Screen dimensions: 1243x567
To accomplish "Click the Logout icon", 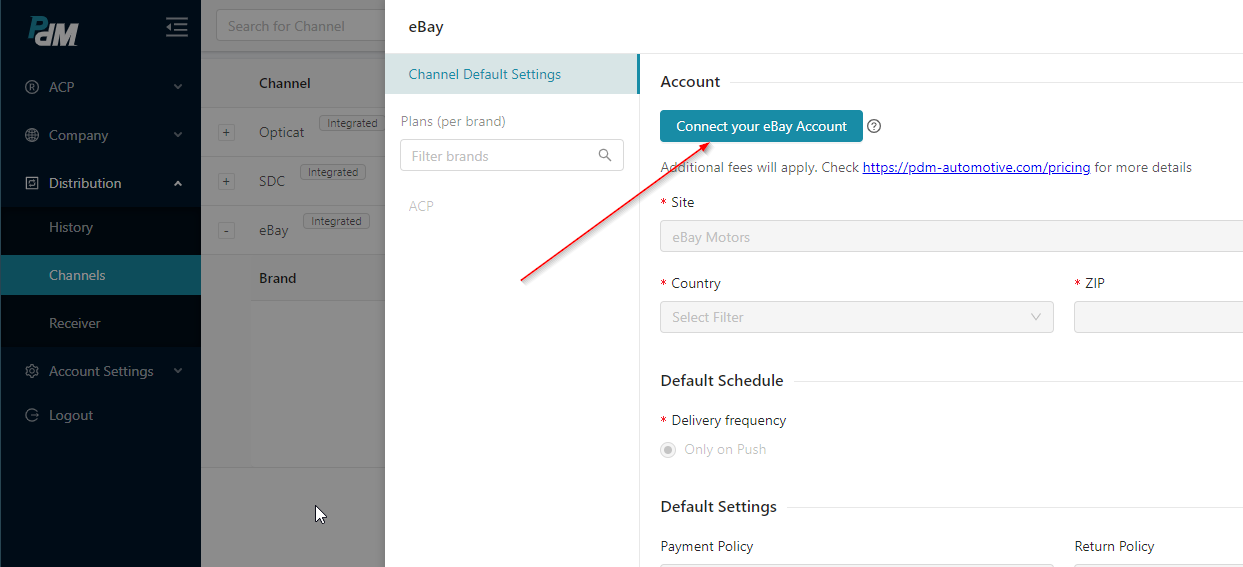I will click(32, 415).
